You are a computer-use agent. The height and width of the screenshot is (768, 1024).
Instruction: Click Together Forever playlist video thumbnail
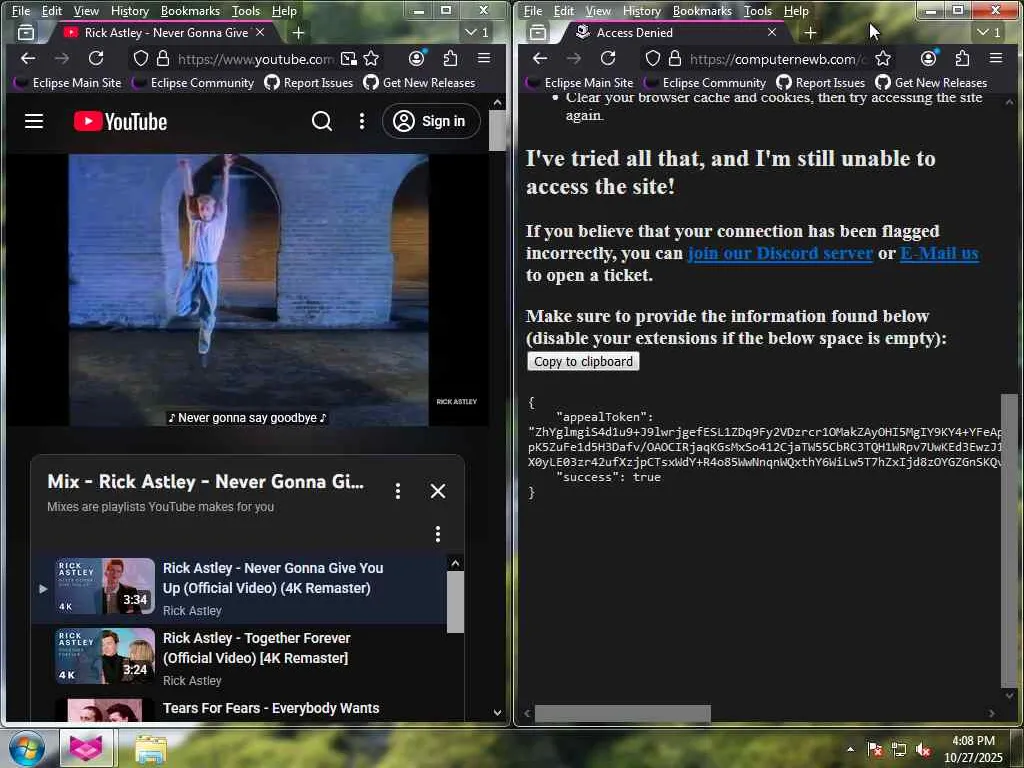104,656
